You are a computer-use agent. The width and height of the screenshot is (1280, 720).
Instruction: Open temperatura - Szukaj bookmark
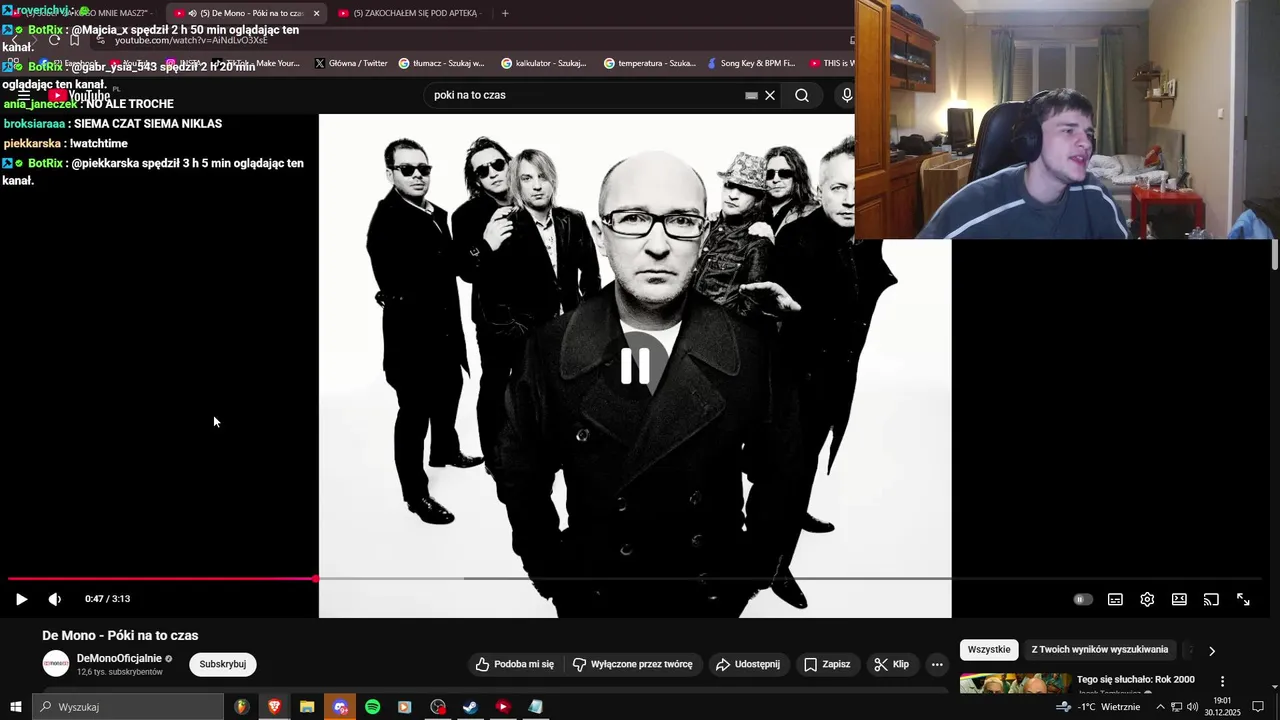[650, 63]
